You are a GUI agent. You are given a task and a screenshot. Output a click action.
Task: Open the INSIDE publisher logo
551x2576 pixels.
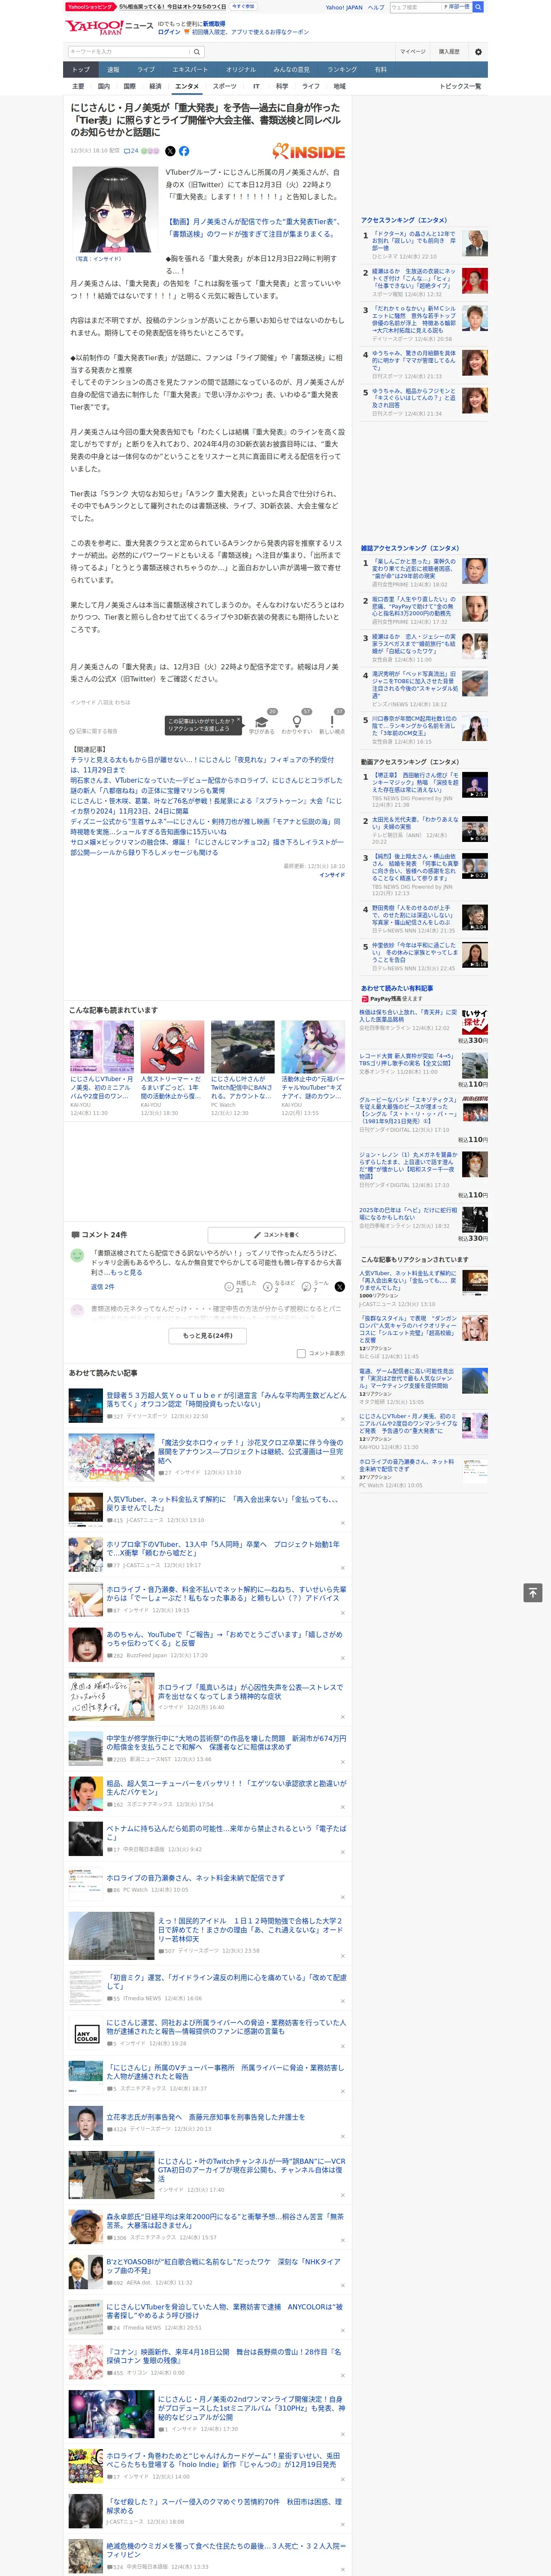click(x=308, y=151)
